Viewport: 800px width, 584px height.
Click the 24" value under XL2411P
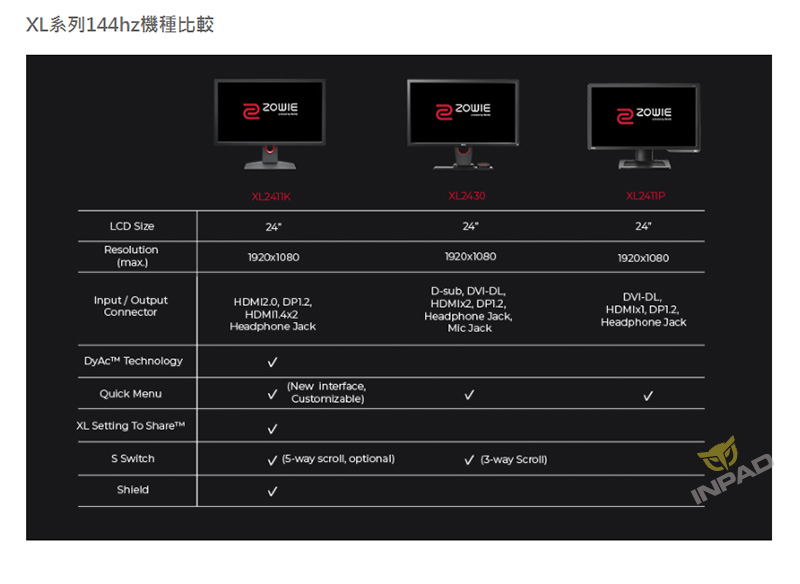point(643,226)
